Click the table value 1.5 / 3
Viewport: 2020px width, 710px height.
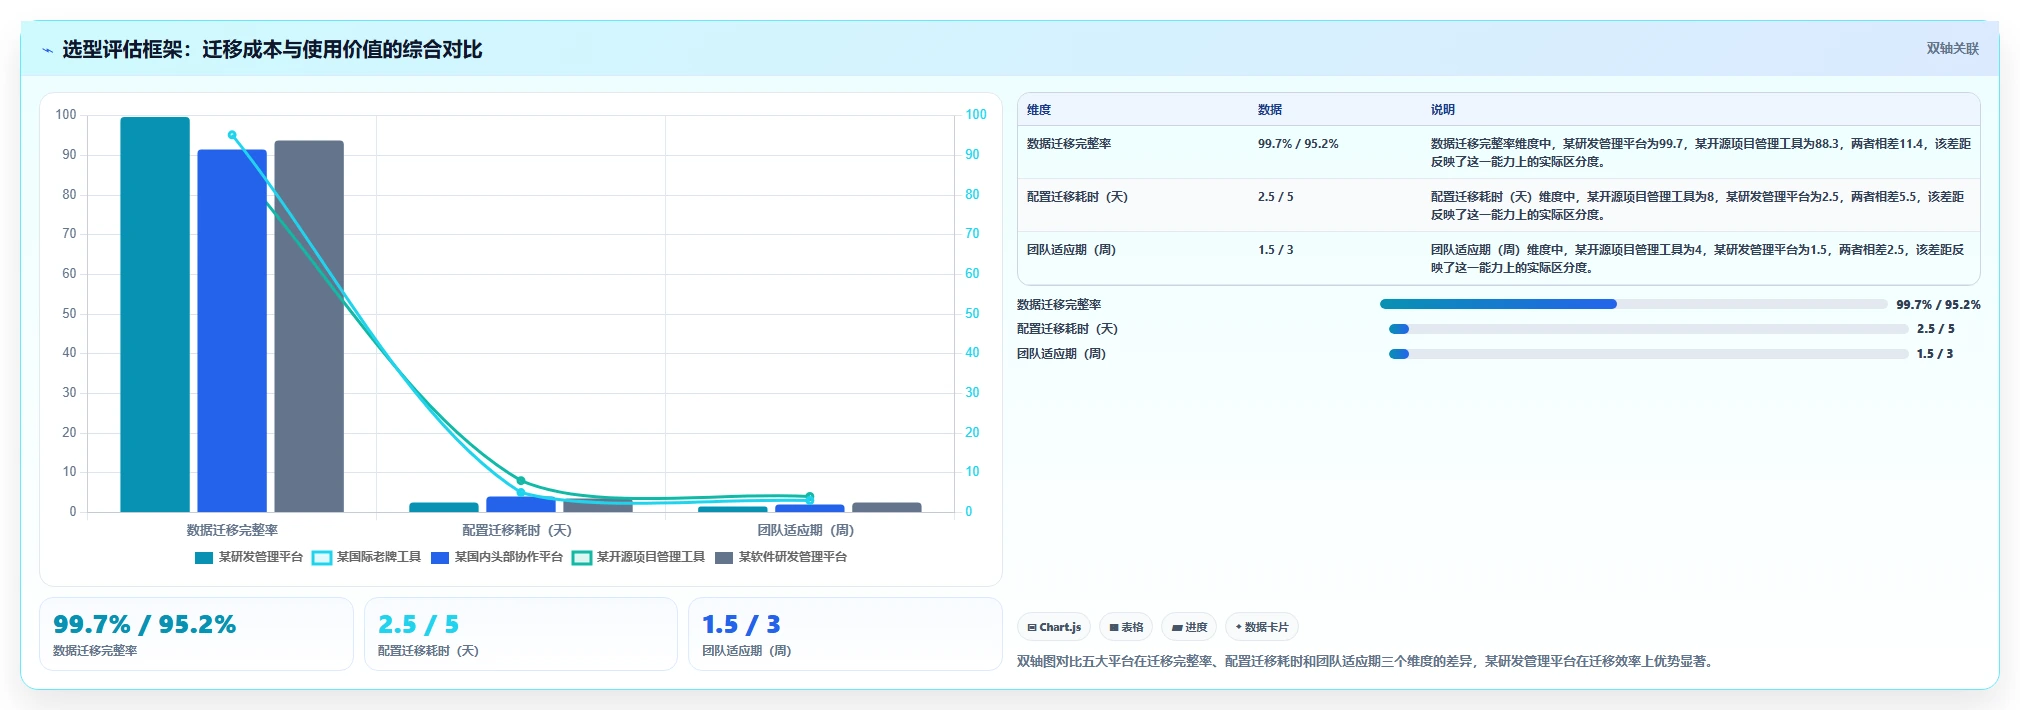click(1275, 250)
